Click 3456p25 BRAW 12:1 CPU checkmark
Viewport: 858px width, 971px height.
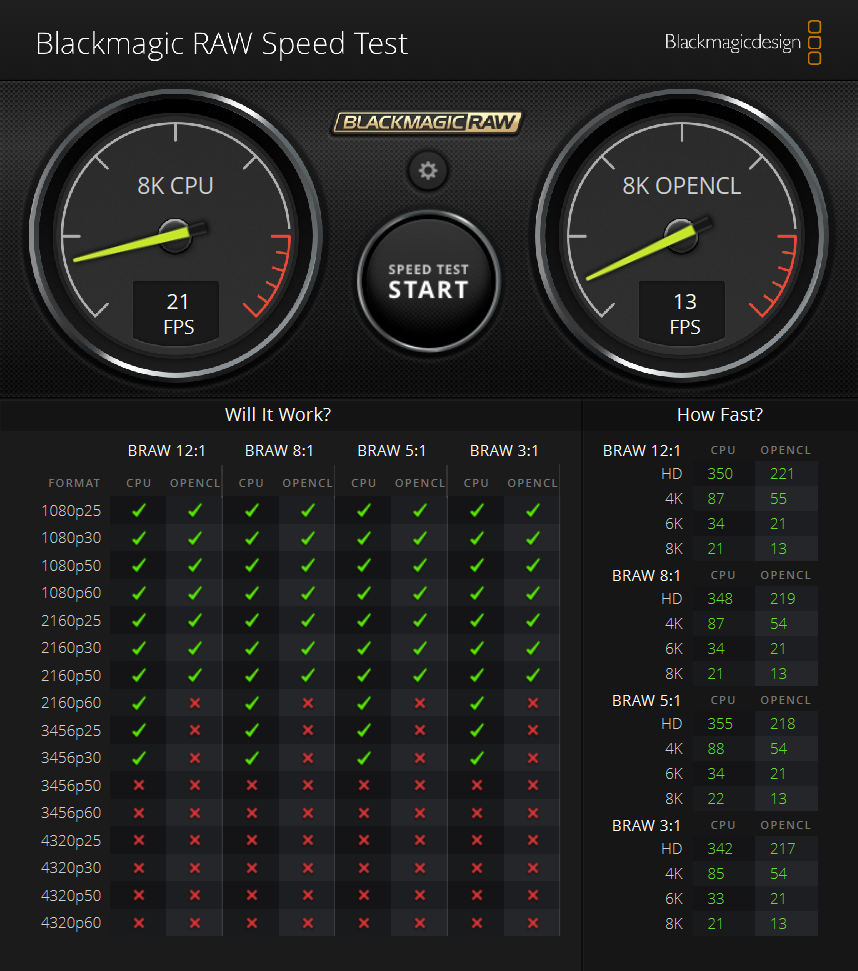click(x=139, y=730)
